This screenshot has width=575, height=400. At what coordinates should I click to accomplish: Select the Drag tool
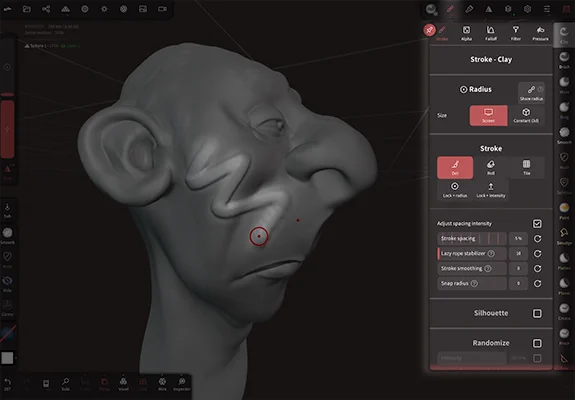tap(564, 110)
